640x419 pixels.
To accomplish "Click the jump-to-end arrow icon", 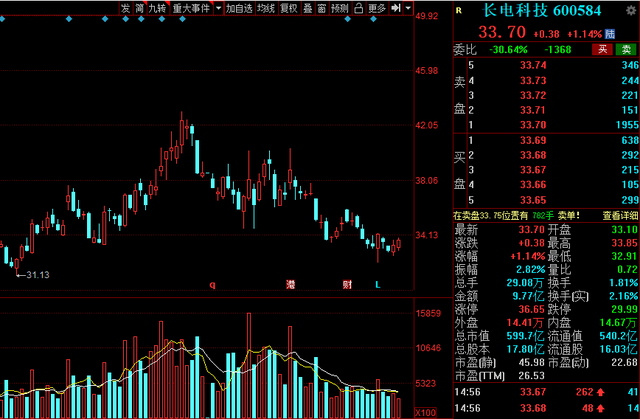I will pyautogui.click(x=396, y=8).
